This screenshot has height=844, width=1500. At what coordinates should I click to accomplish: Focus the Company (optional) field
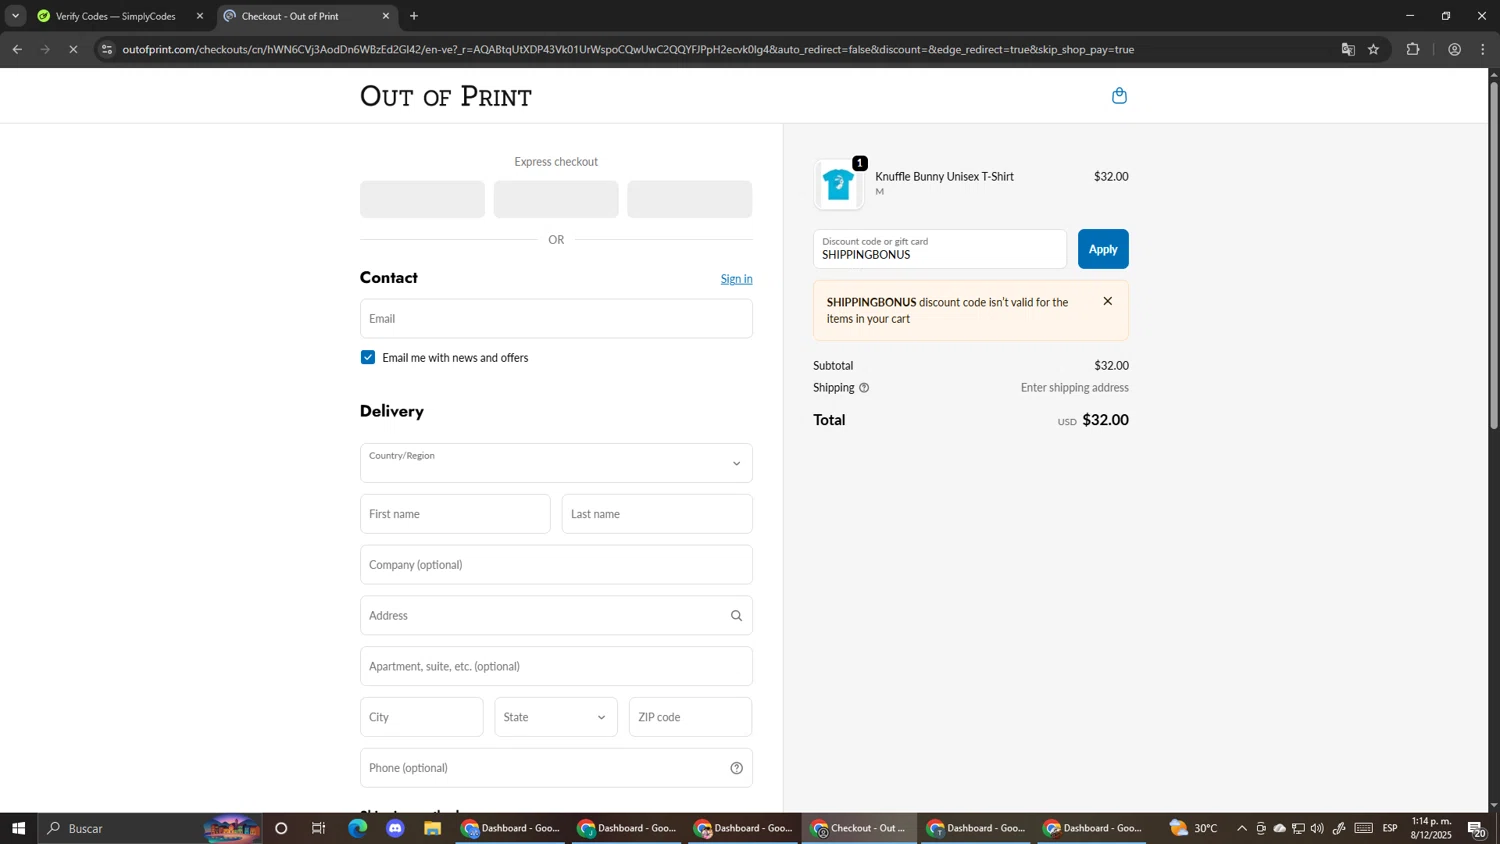tap(556, 565)
